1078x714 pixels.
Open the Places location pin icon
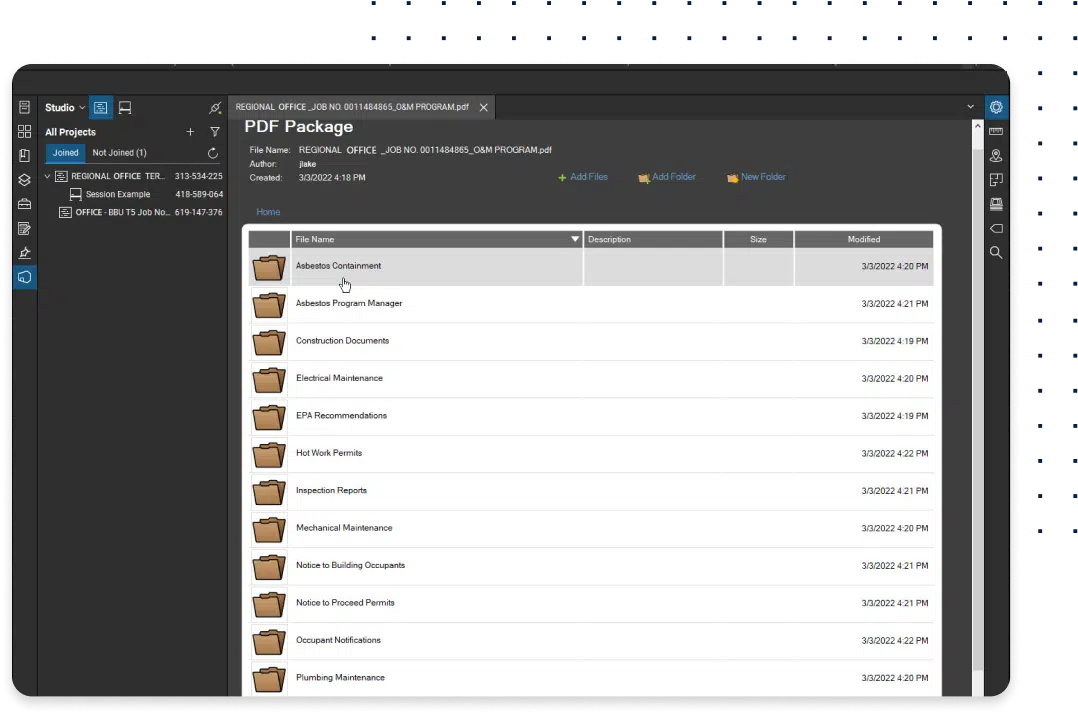coord(996,155)
